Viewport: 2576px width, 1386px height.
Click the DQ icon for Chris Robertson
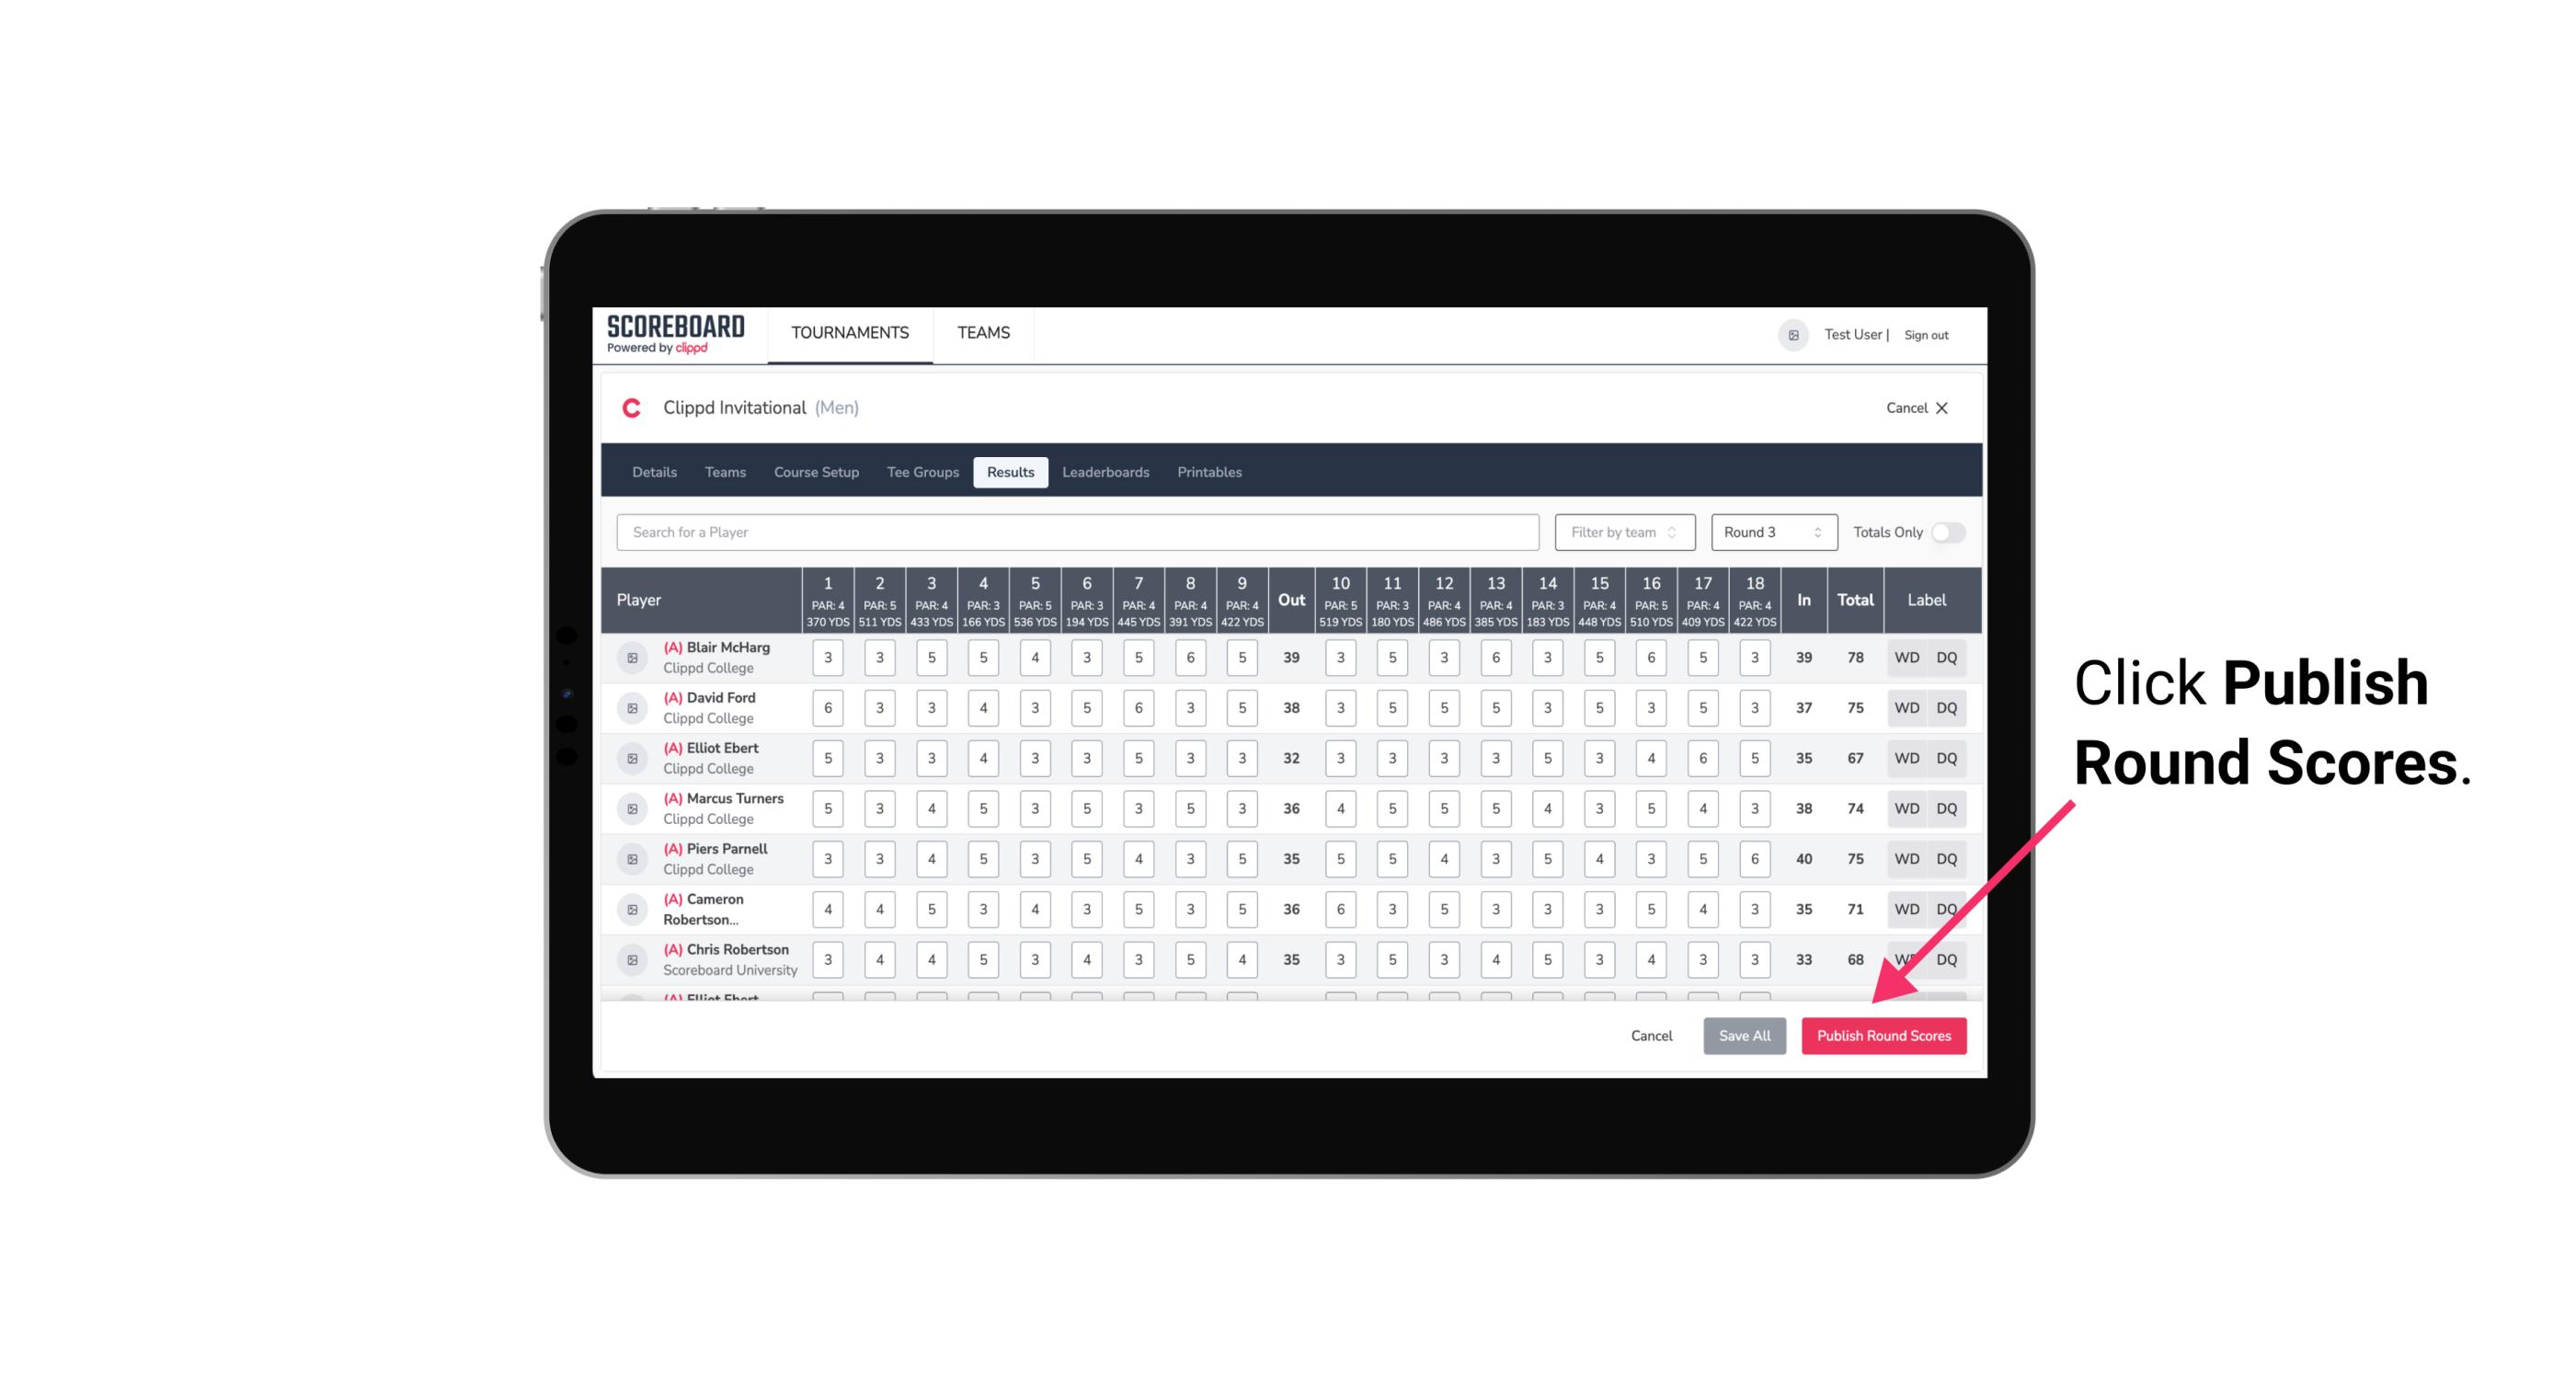pos(1950,957)
